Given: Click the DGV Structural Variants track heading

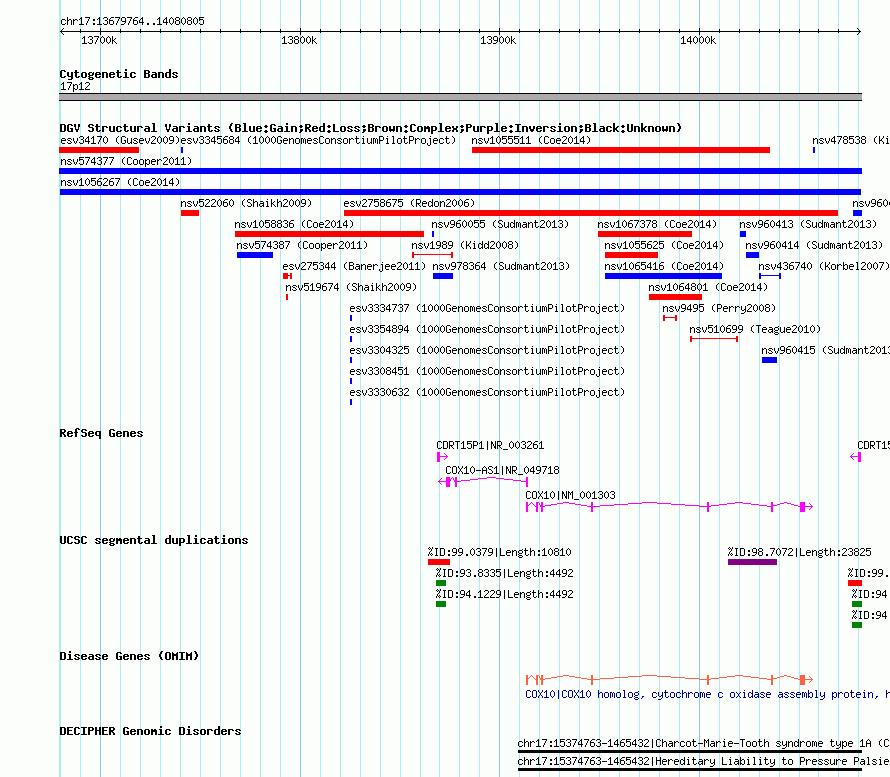Looking at the screenshot, I should [371, 128].
